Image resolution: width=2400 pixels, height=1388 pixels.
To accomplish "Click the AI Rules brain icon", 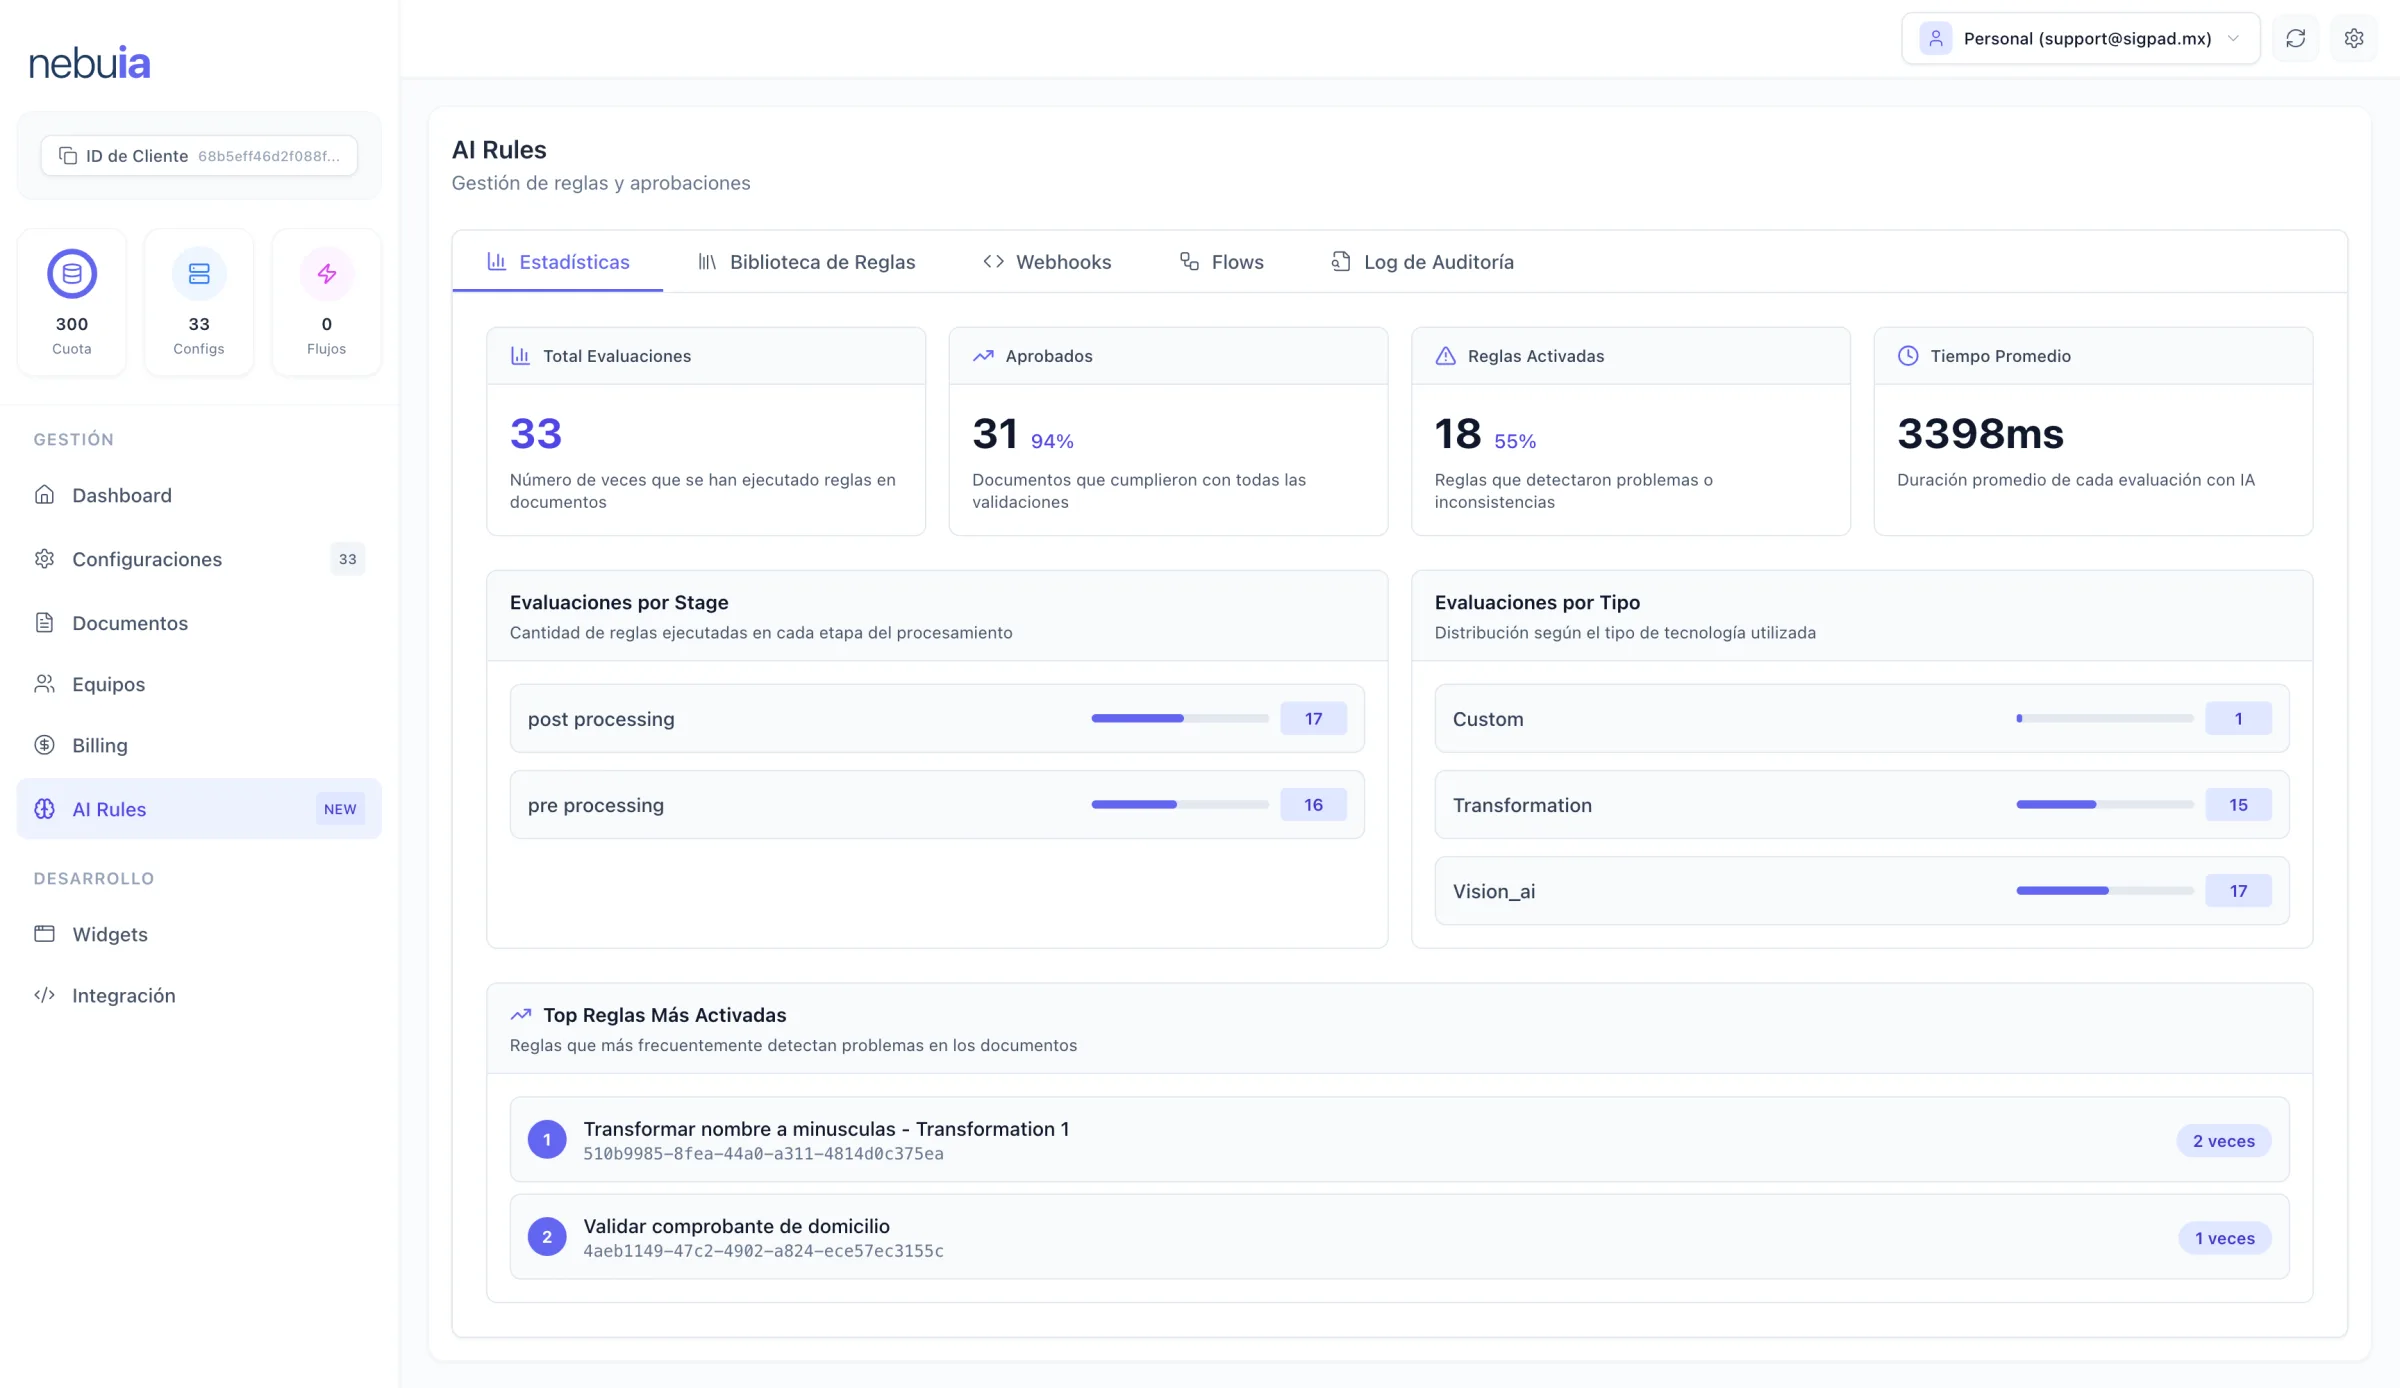I will point(44,809).
